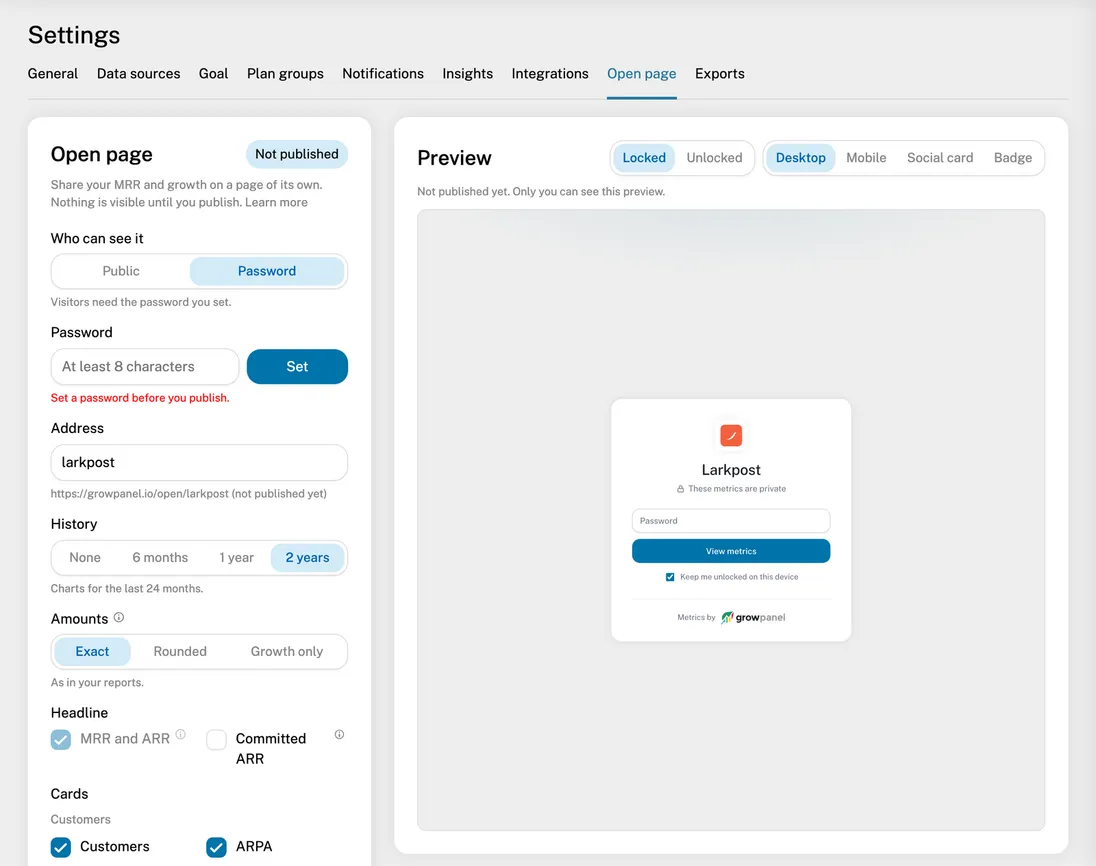Click the Not published status badge

pos(296,154)
